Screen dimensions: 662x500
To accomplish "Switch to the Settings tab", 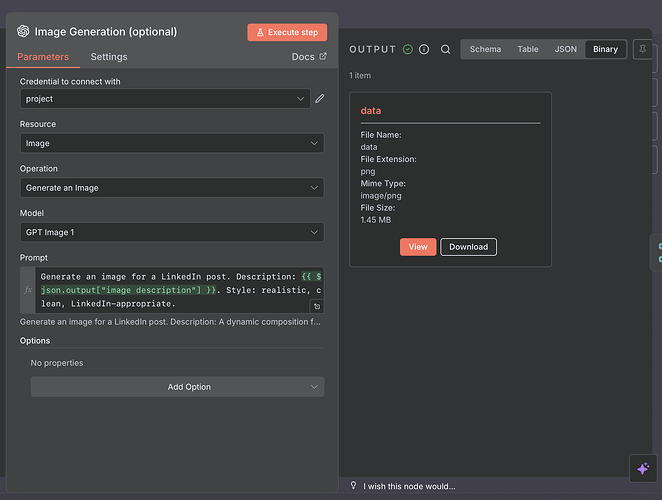I will (x=109, y=57).
